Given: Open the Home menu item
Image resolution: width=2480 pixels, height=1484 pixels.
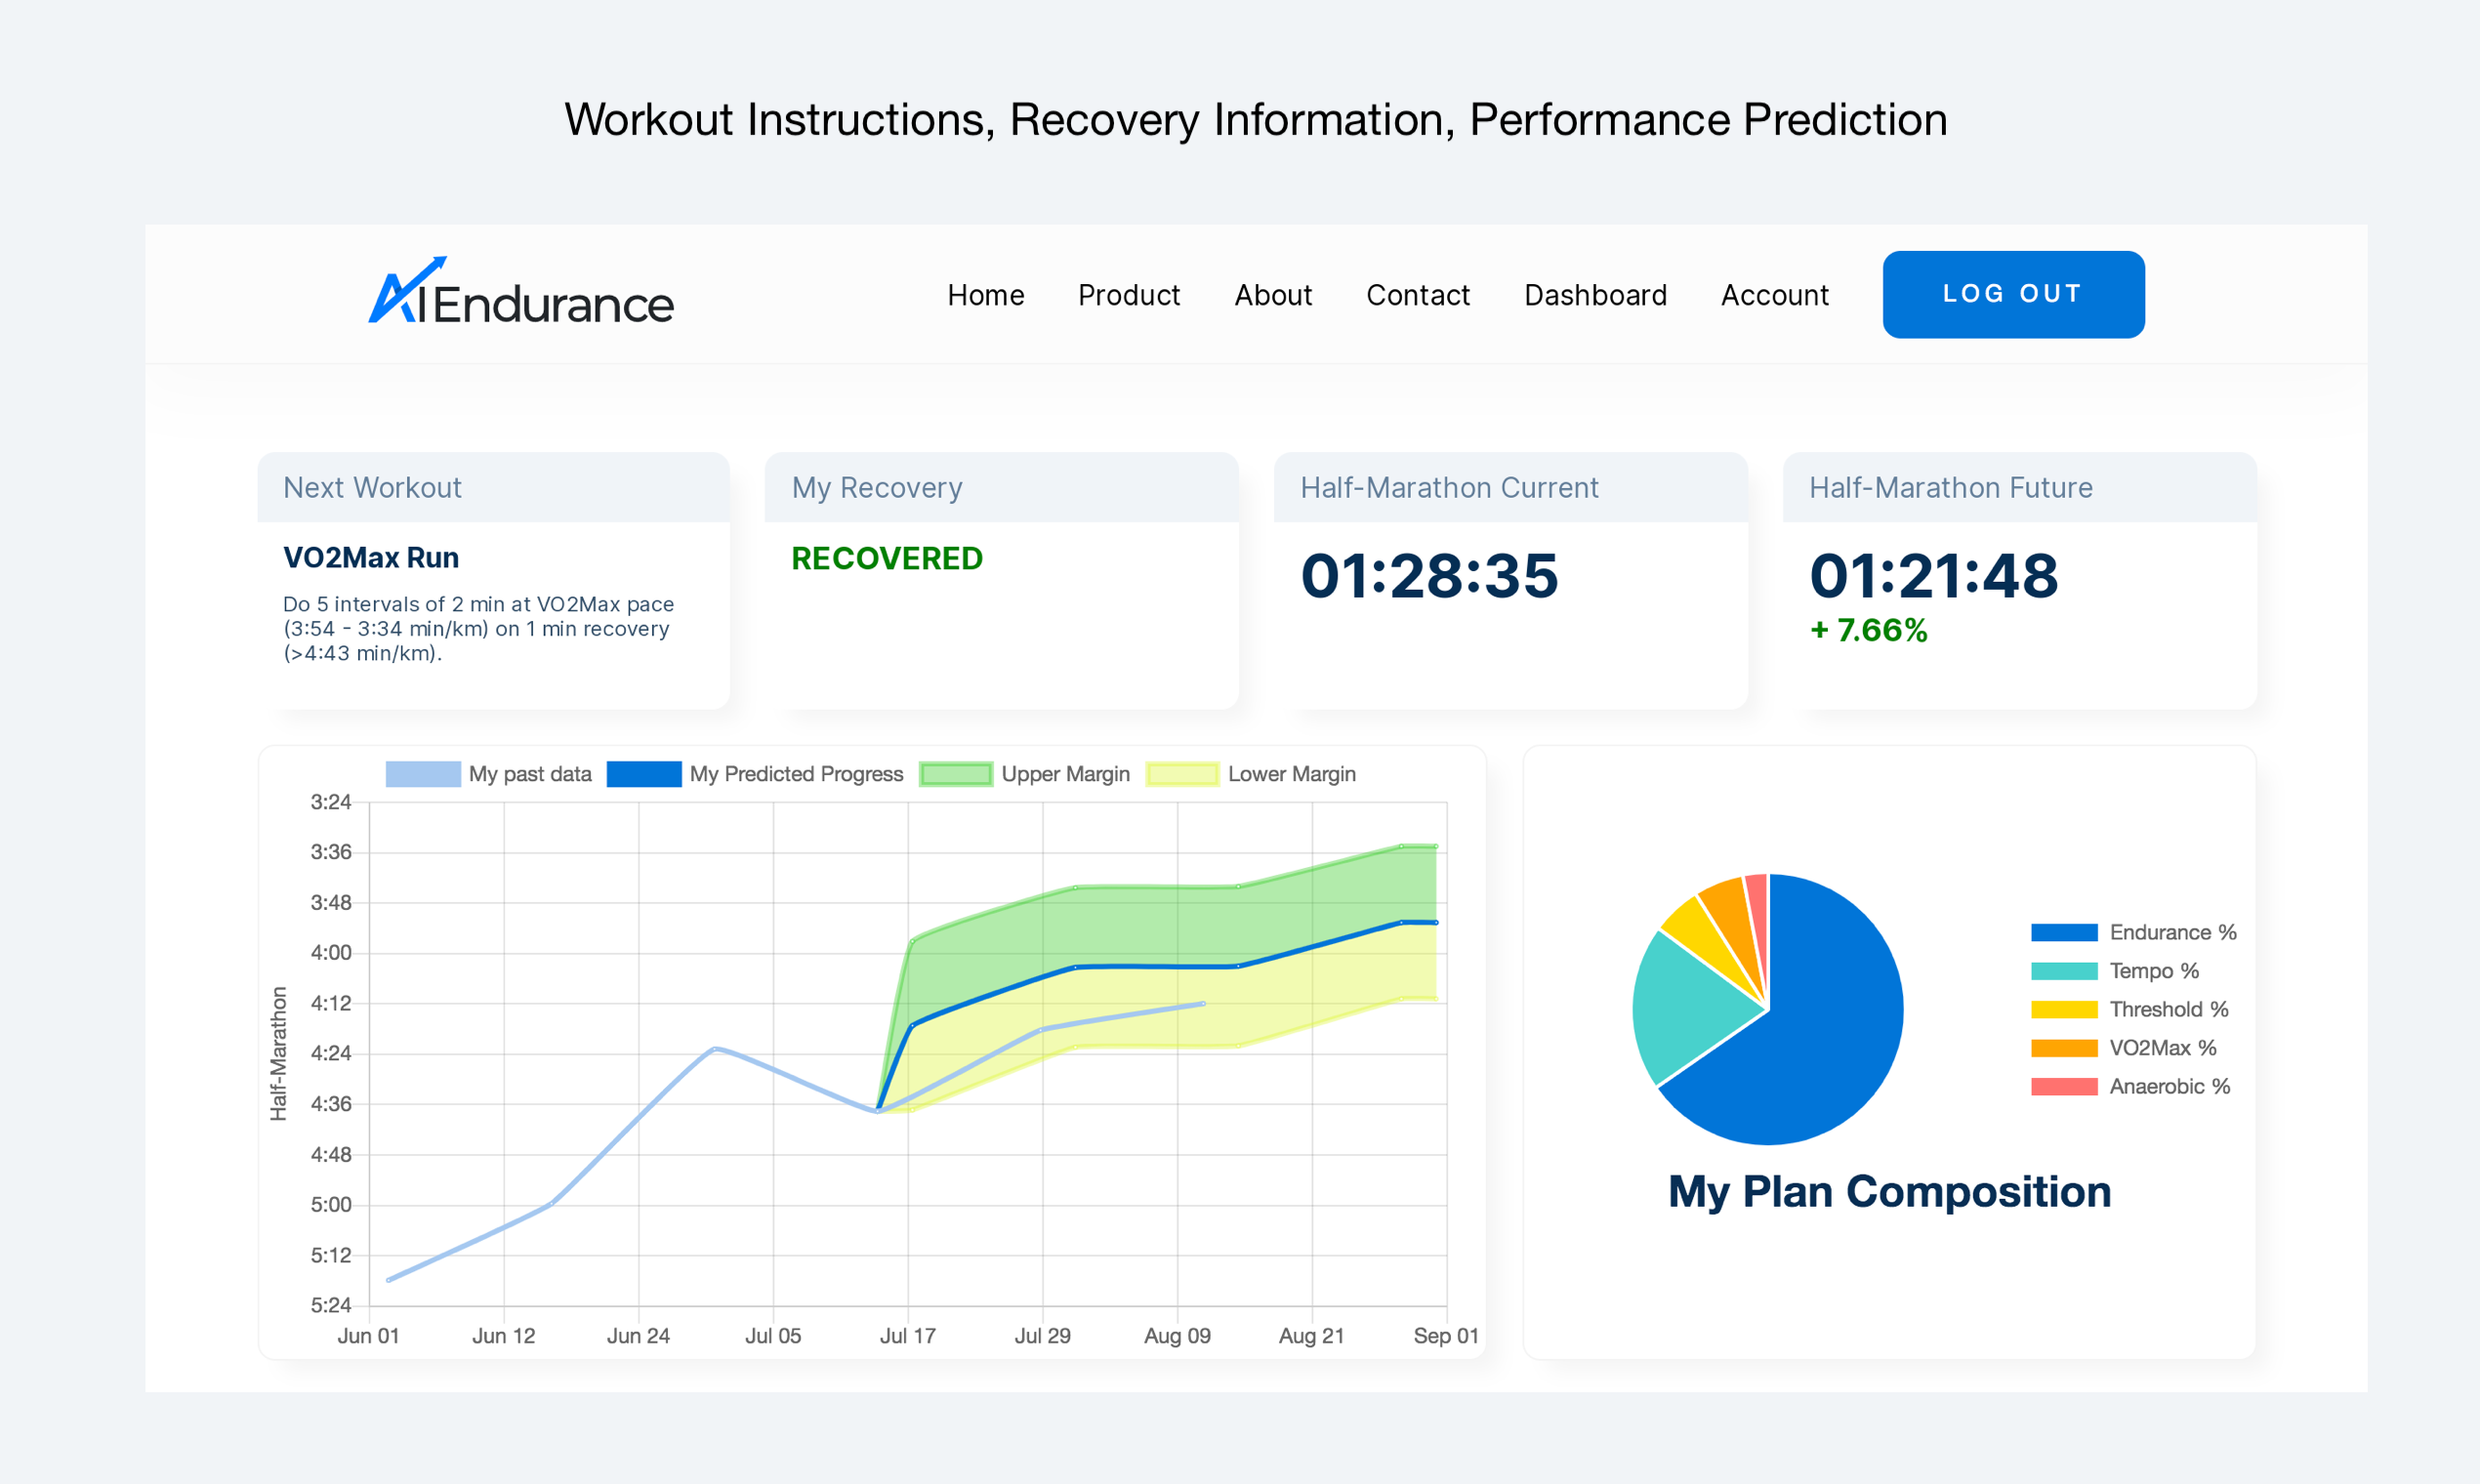Looking at the screenshot, I should (985, 295).
